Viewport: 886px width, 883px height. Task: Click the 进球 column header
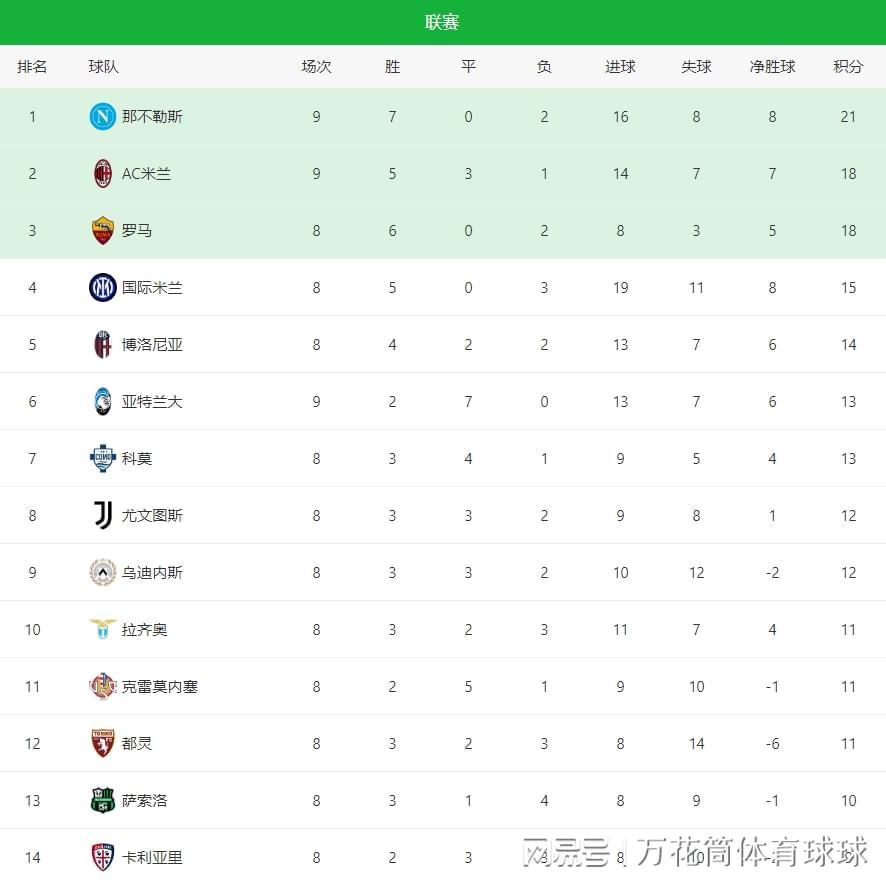coord(620,67)
